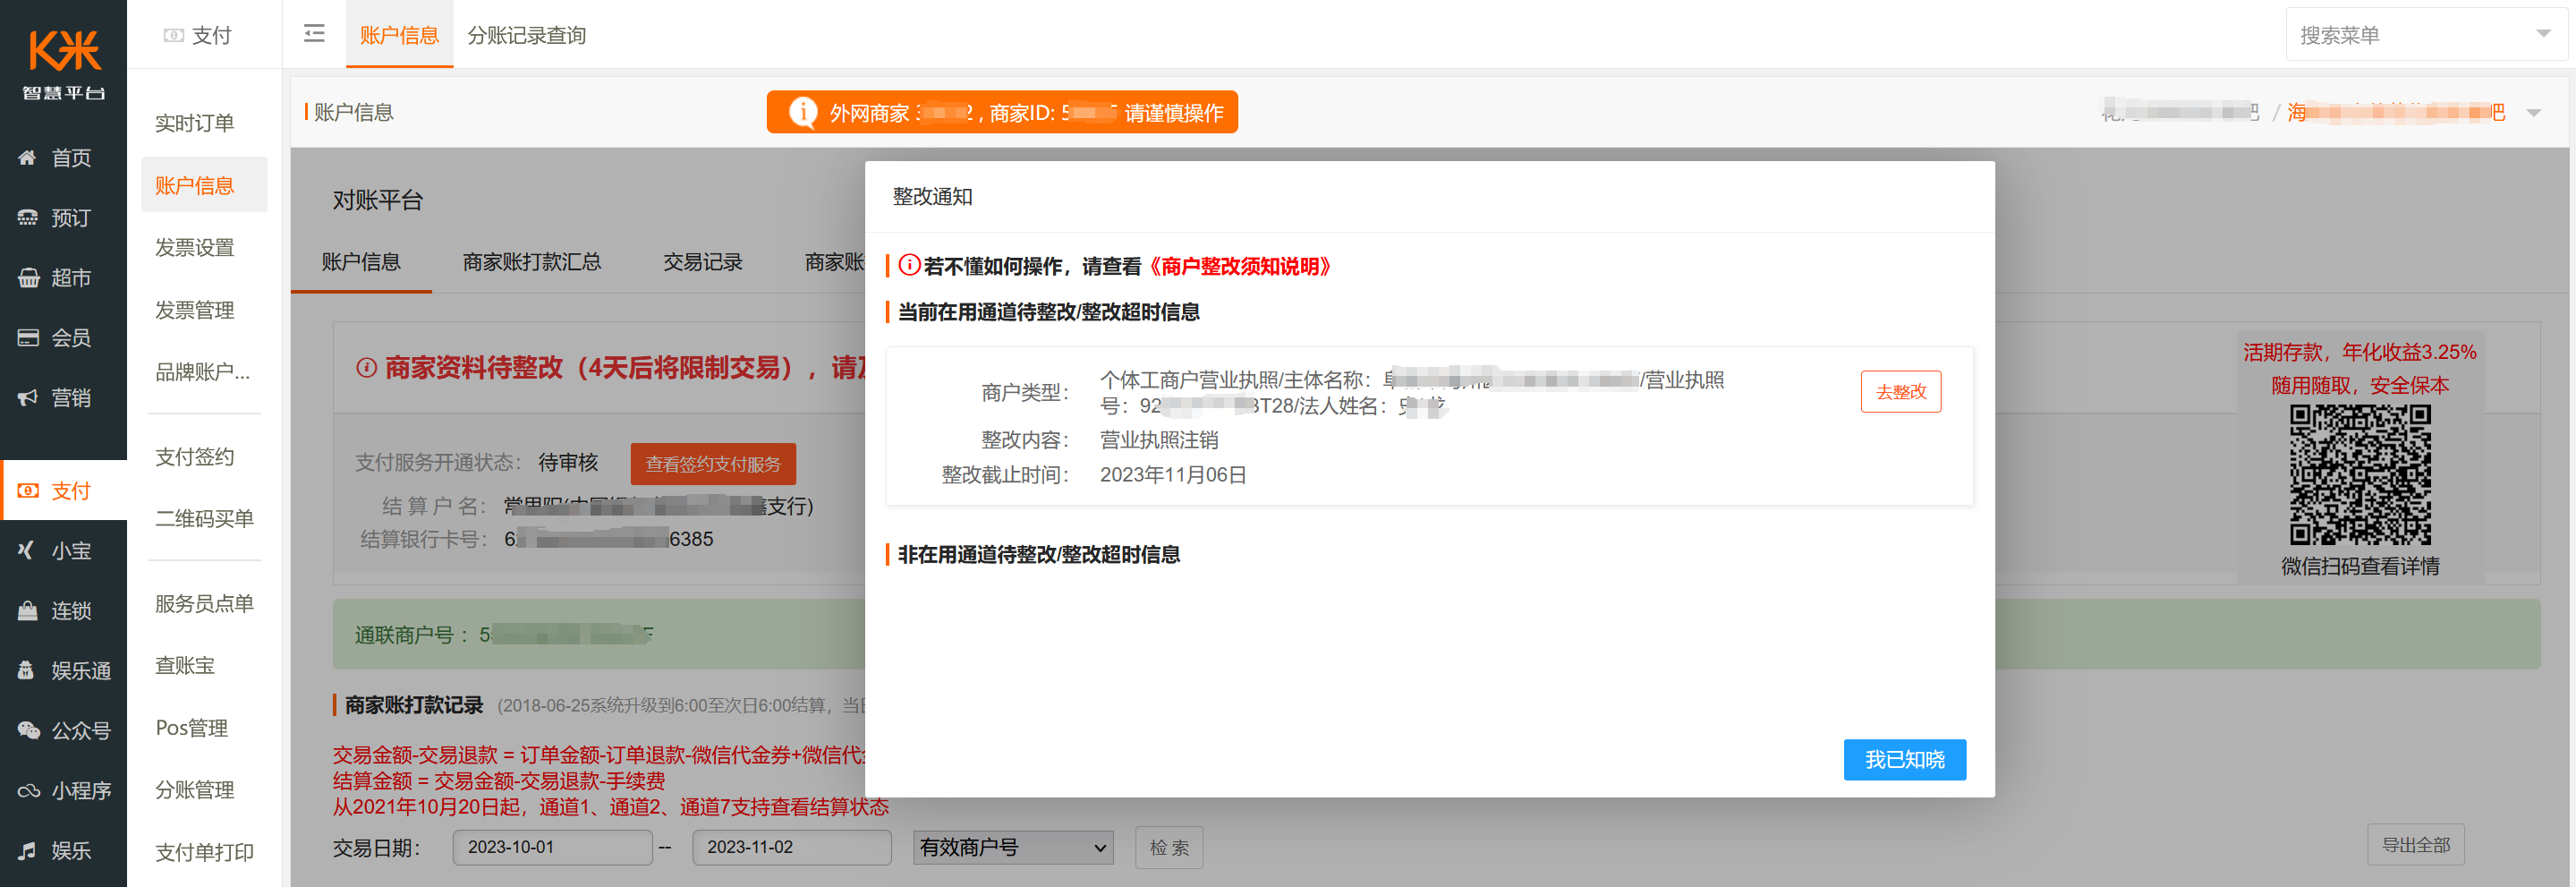Viewport: 2576px width, 887px height.
Task: Click the 小宝 icon
Action: (x=28, y=550)
